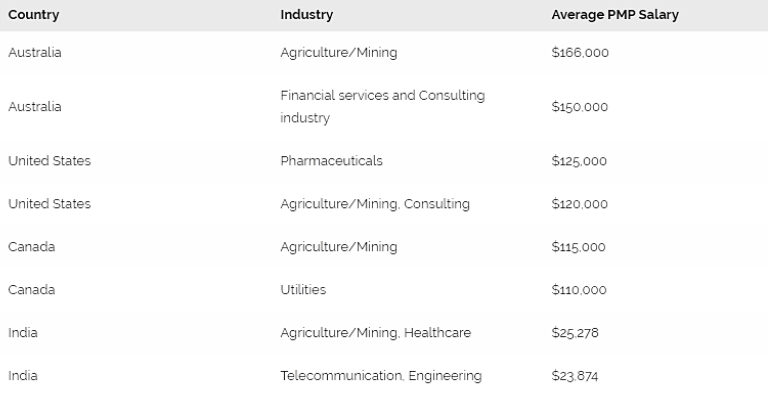This screenshot has height=394, width=768.
Task: Select the $150,000 salary cell
Action: [x=579, y=107]
